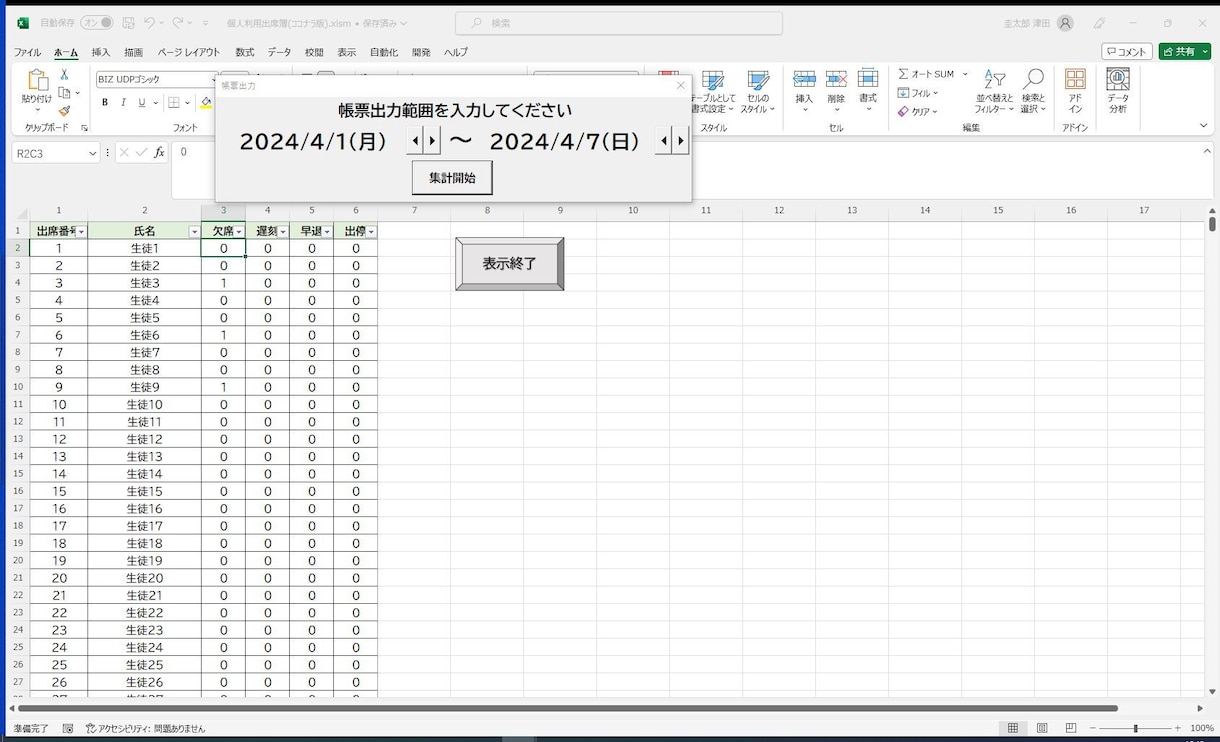The height and width of the screenshot is (742, 1220).
Task: Click the Data Analysis (データ分析) icon
Action: pos(1118,80)
